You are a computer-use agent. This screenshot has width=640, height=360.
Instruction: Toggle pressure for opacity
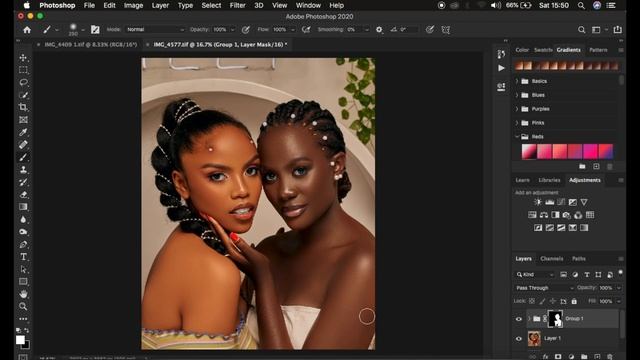[x=246, y=29]
